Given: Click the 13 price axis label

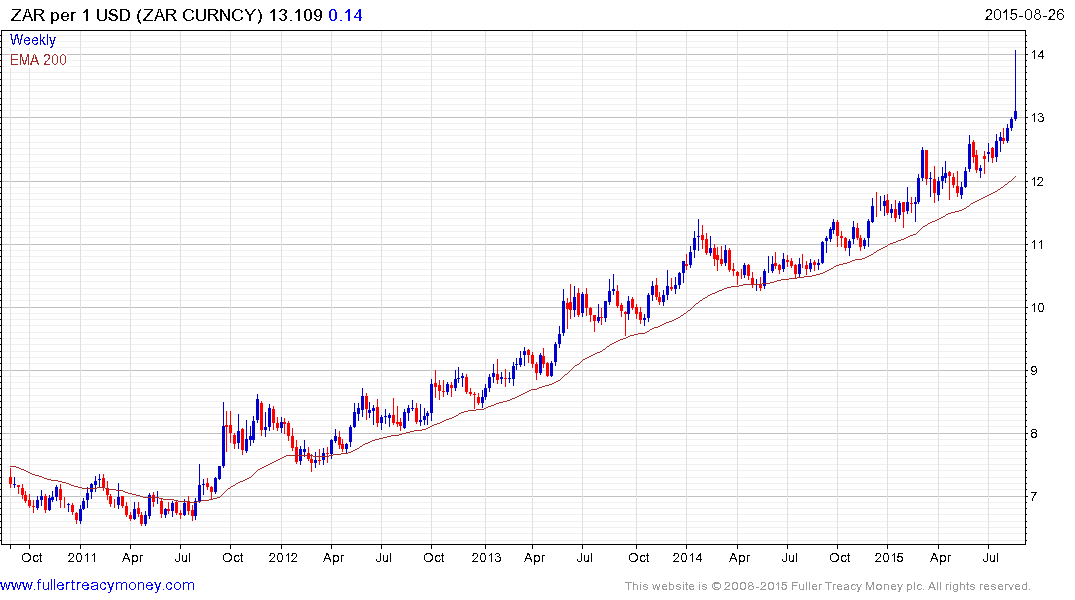Looking at the screenshot, I should [x=1037, y=118].
